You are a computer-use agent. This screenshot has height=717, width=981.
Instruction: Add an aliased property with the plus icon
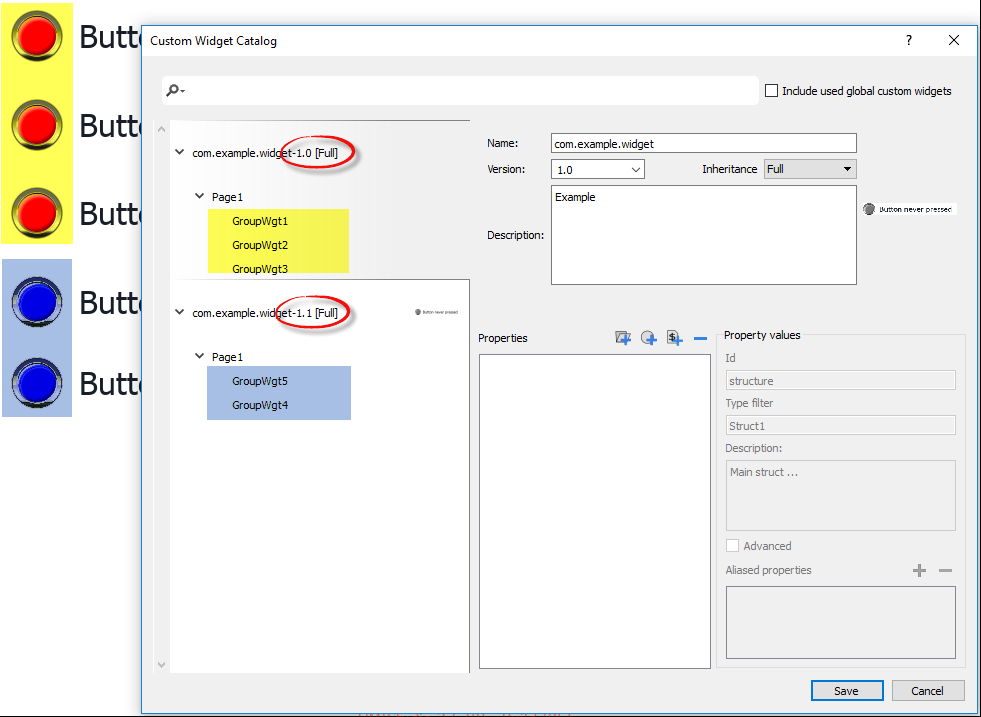[x=919, y=570]
